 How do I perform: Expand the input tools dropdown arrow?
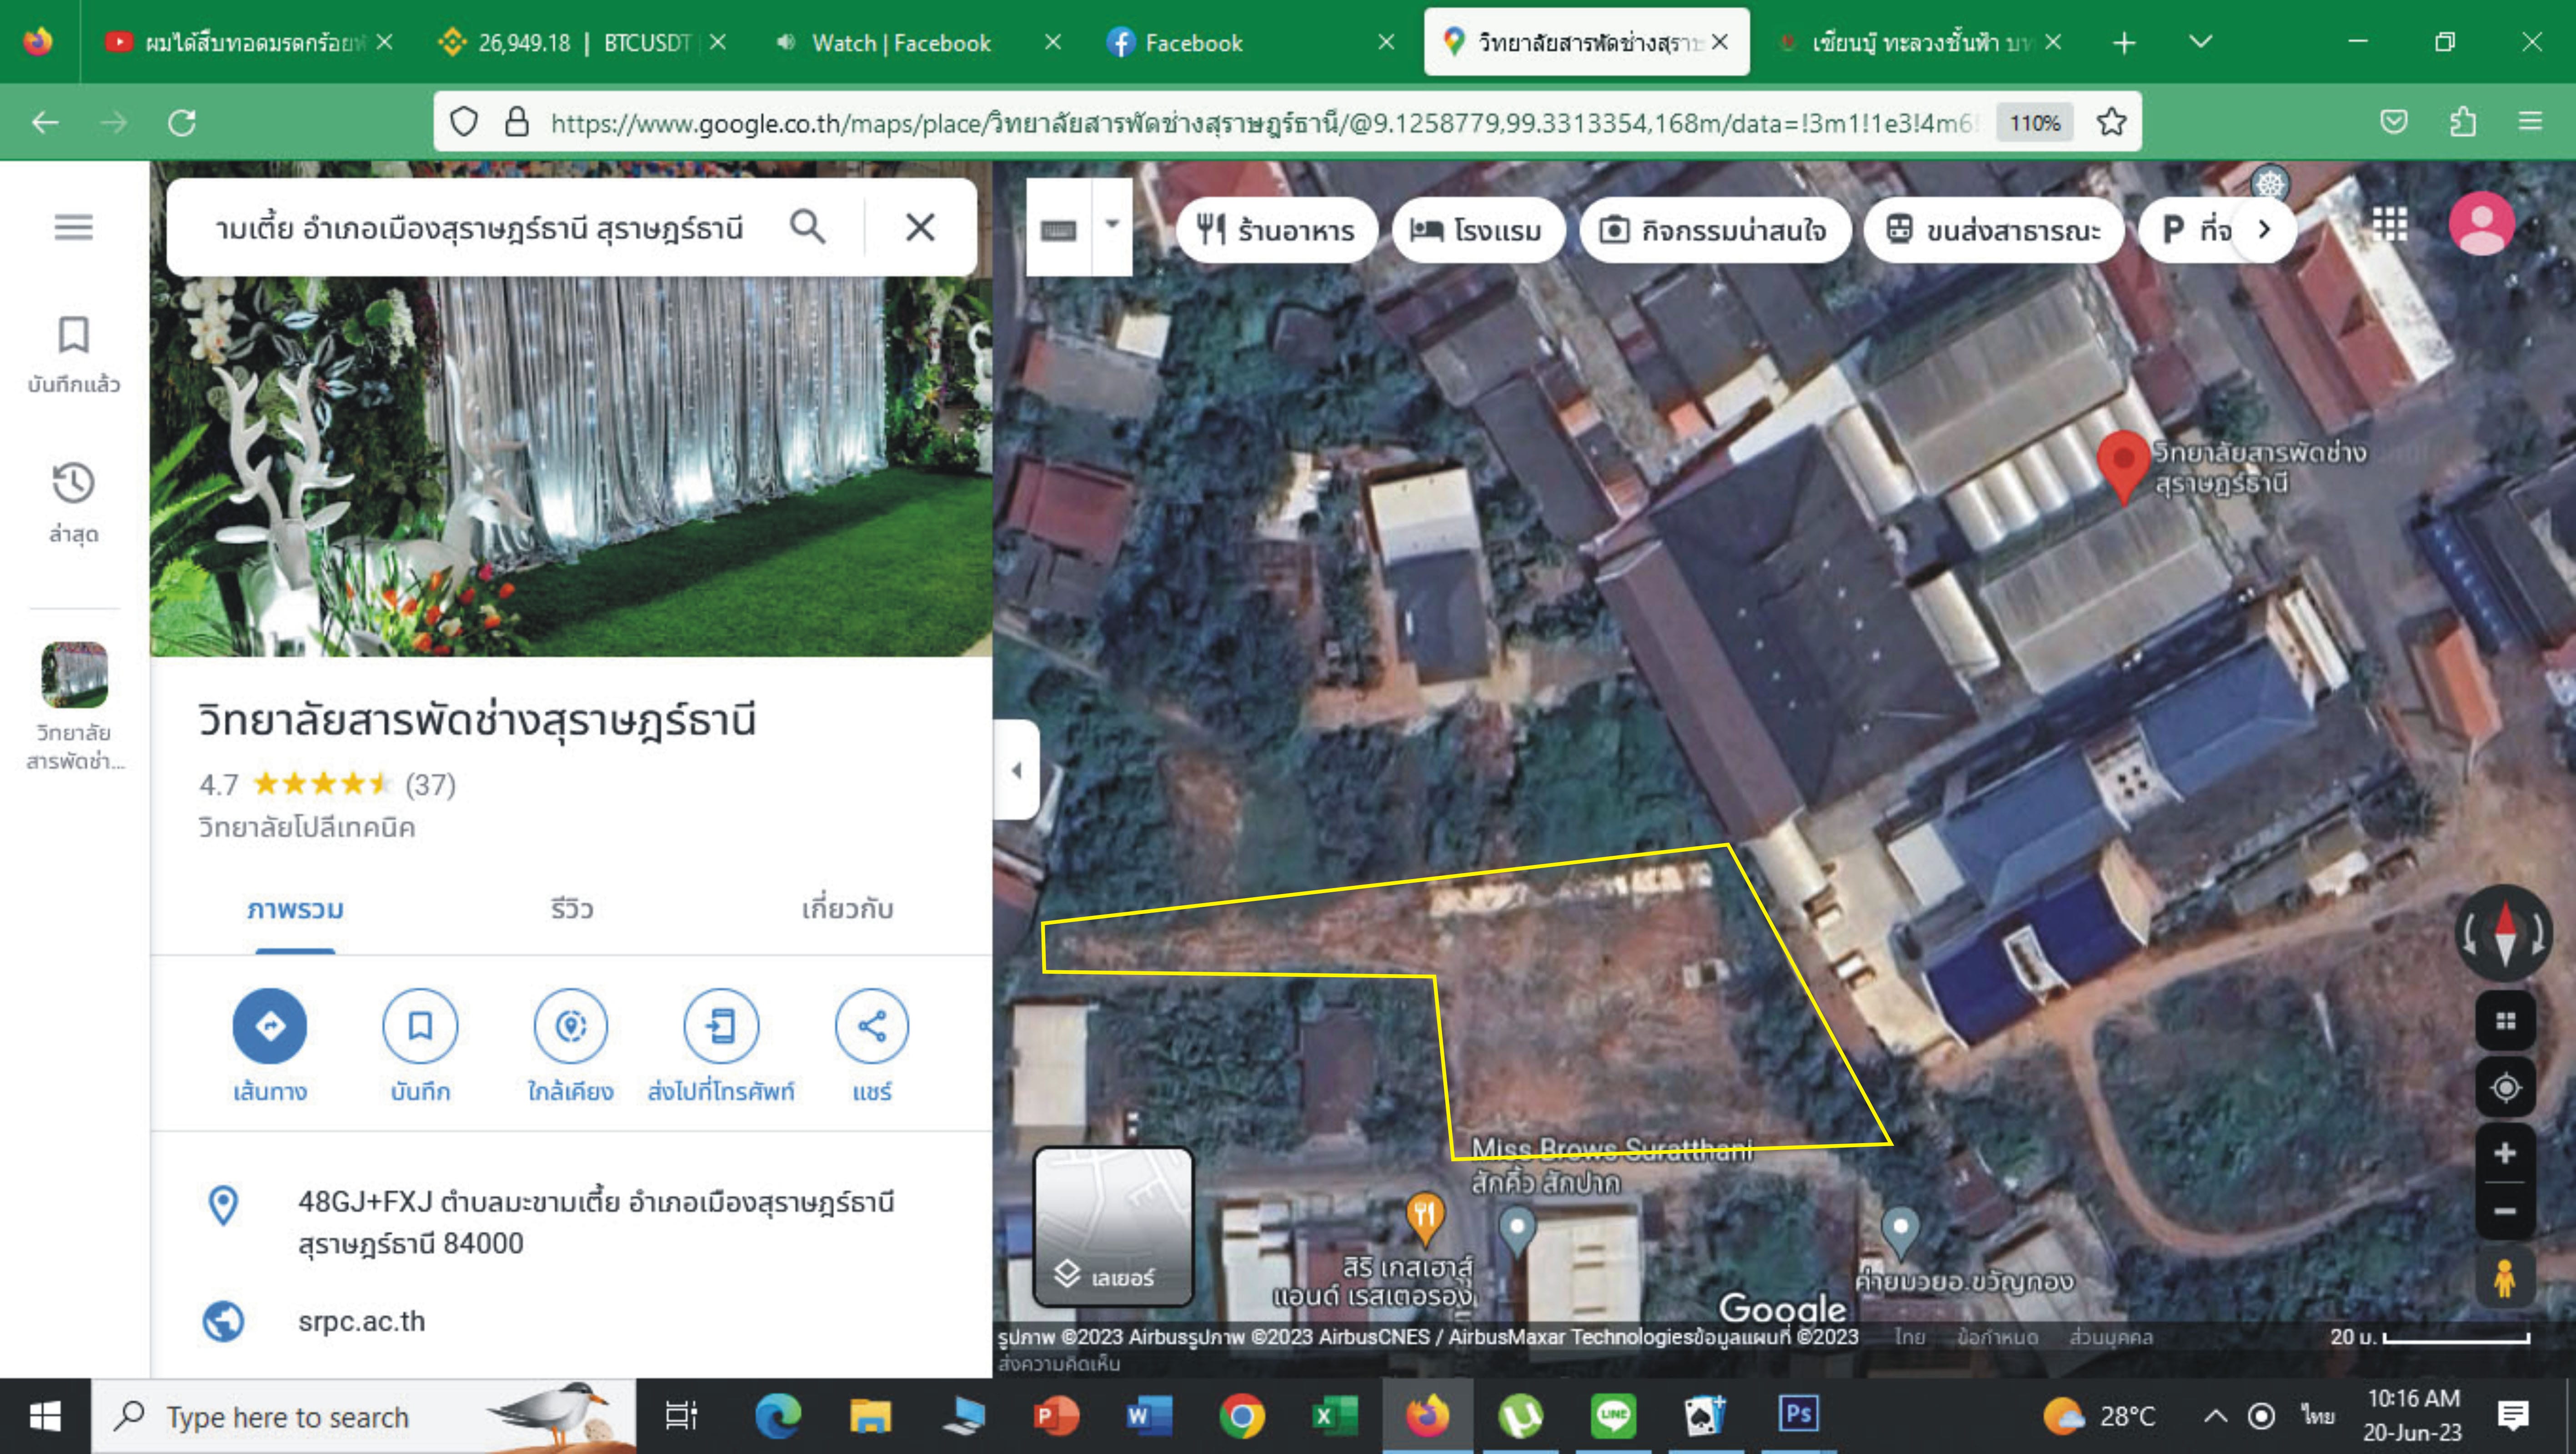(x=1112, y=225)
